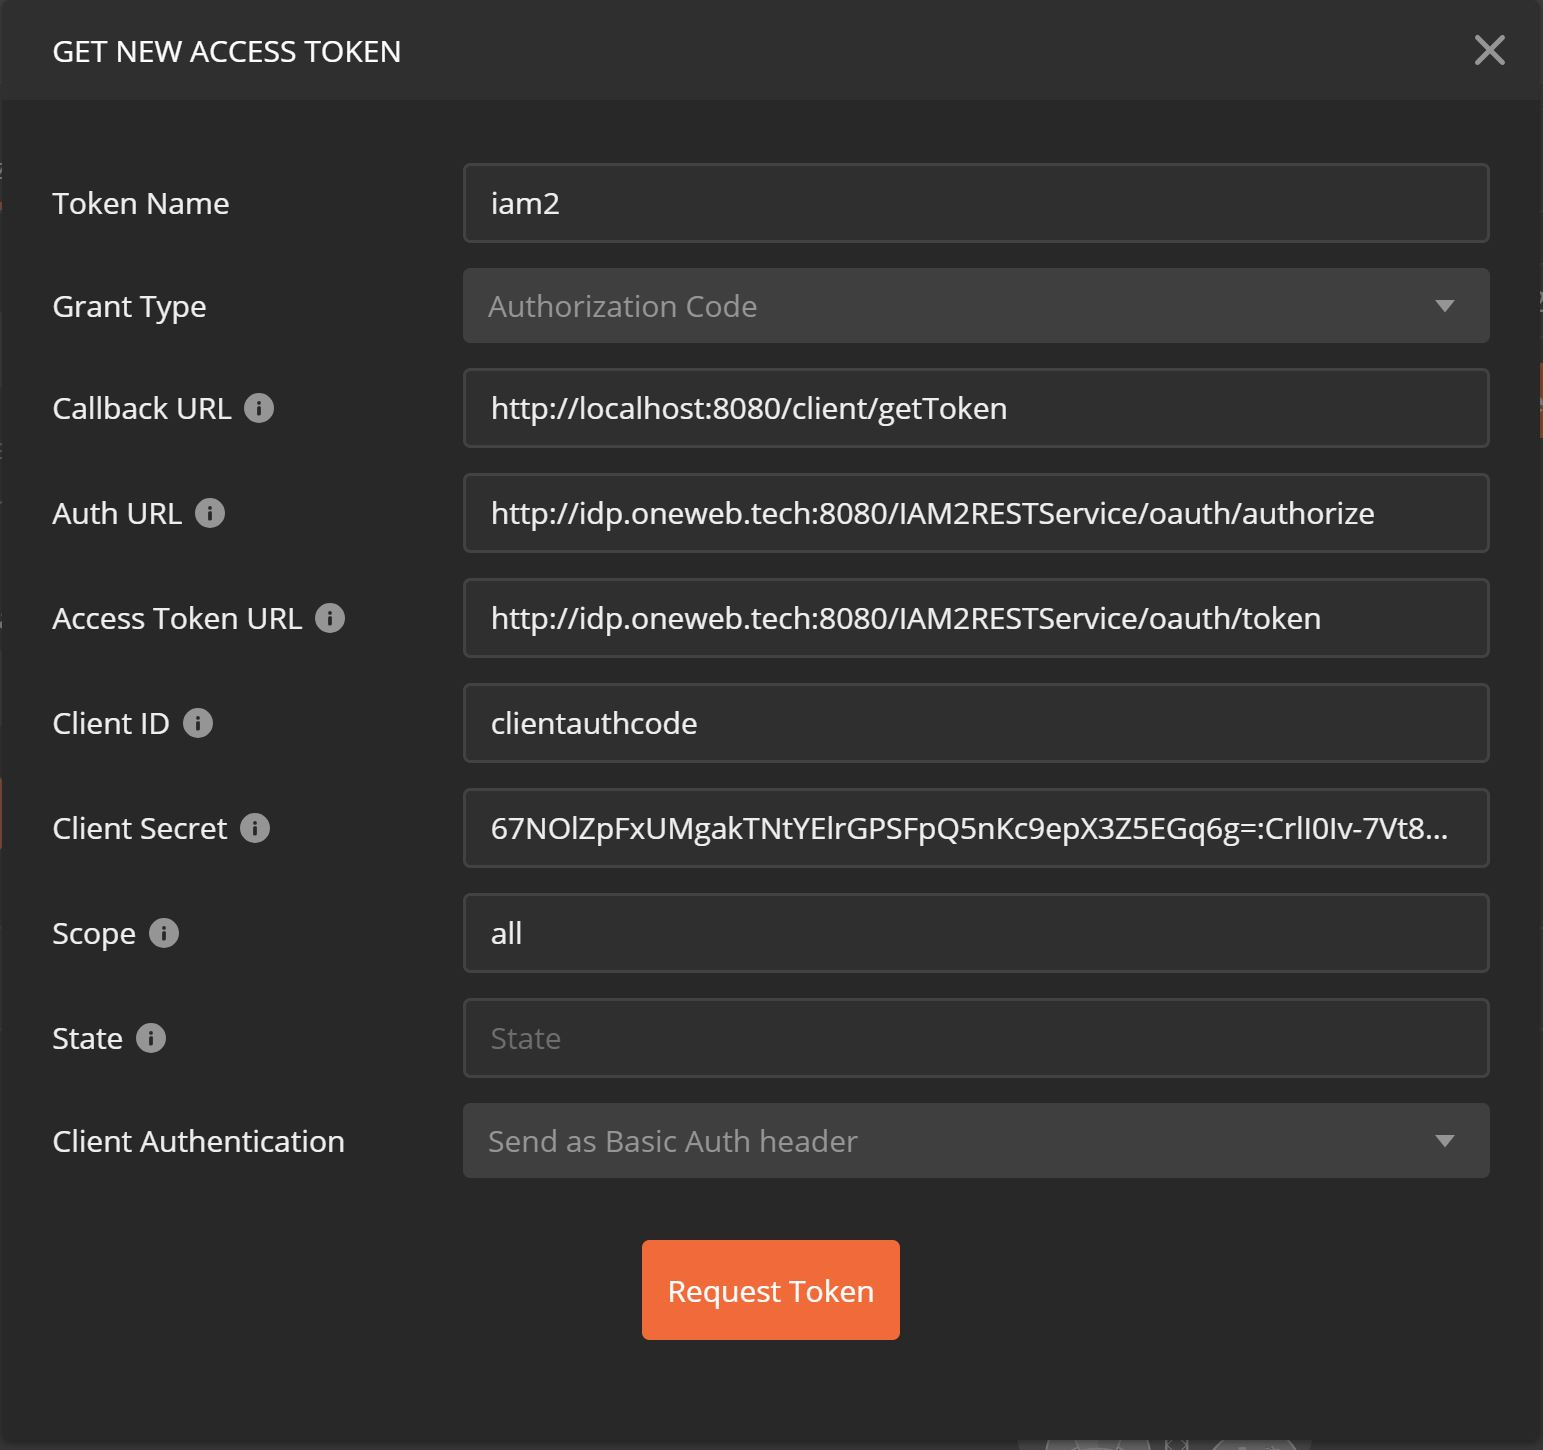Click the Access Token URL info icon

pyautogui.click(x=330, y=618)
